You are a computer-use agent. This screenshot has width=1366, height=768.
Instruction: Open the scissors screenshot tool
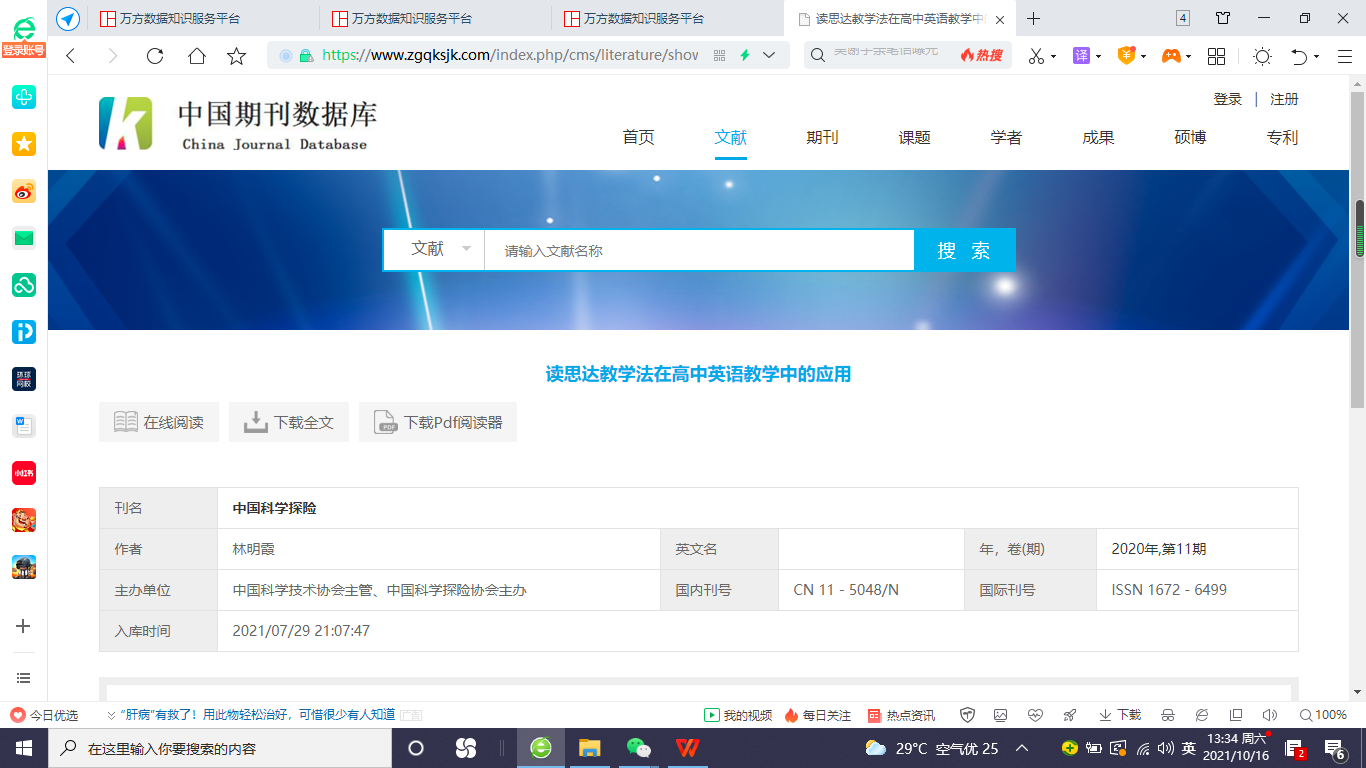click(x=1036, y=56)
